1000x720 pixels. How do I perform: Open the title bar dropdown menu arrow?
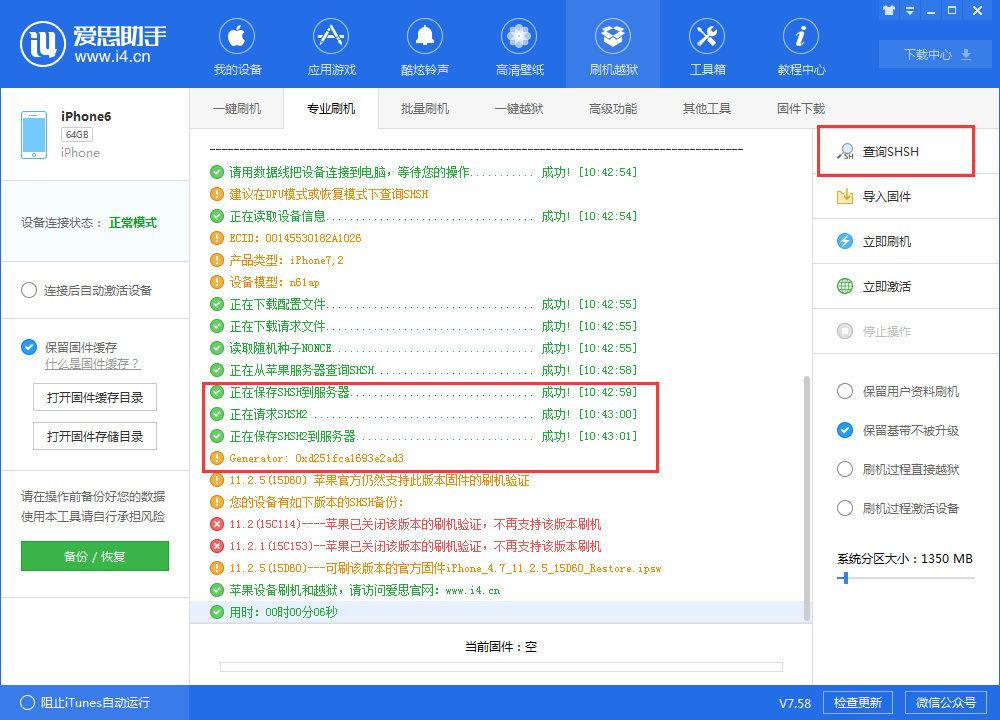point(910,11)
